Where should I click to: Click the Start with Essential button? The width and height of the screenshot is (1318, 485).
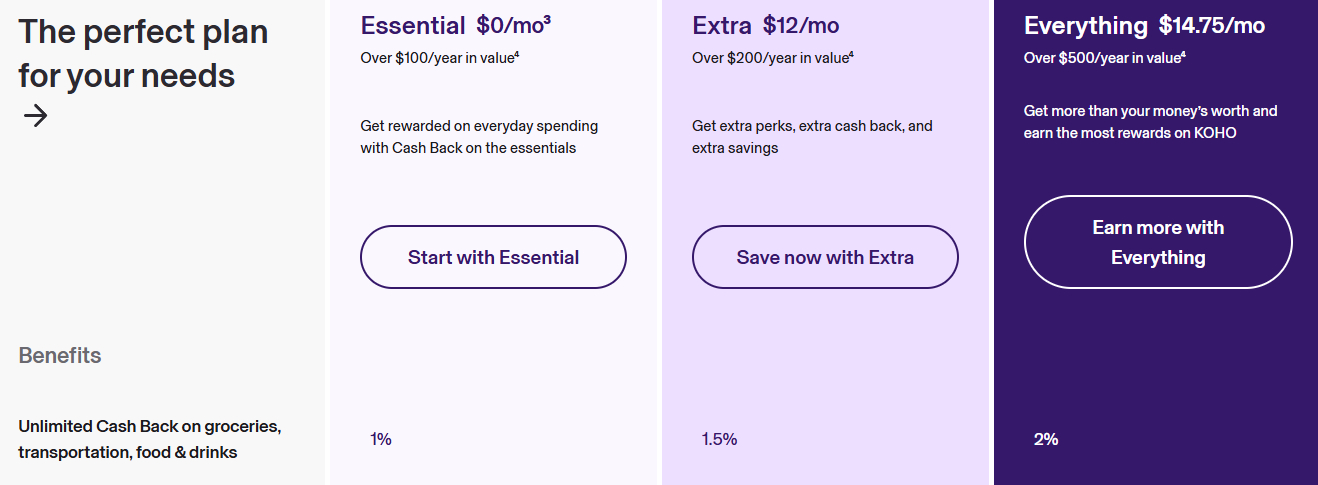493,257
